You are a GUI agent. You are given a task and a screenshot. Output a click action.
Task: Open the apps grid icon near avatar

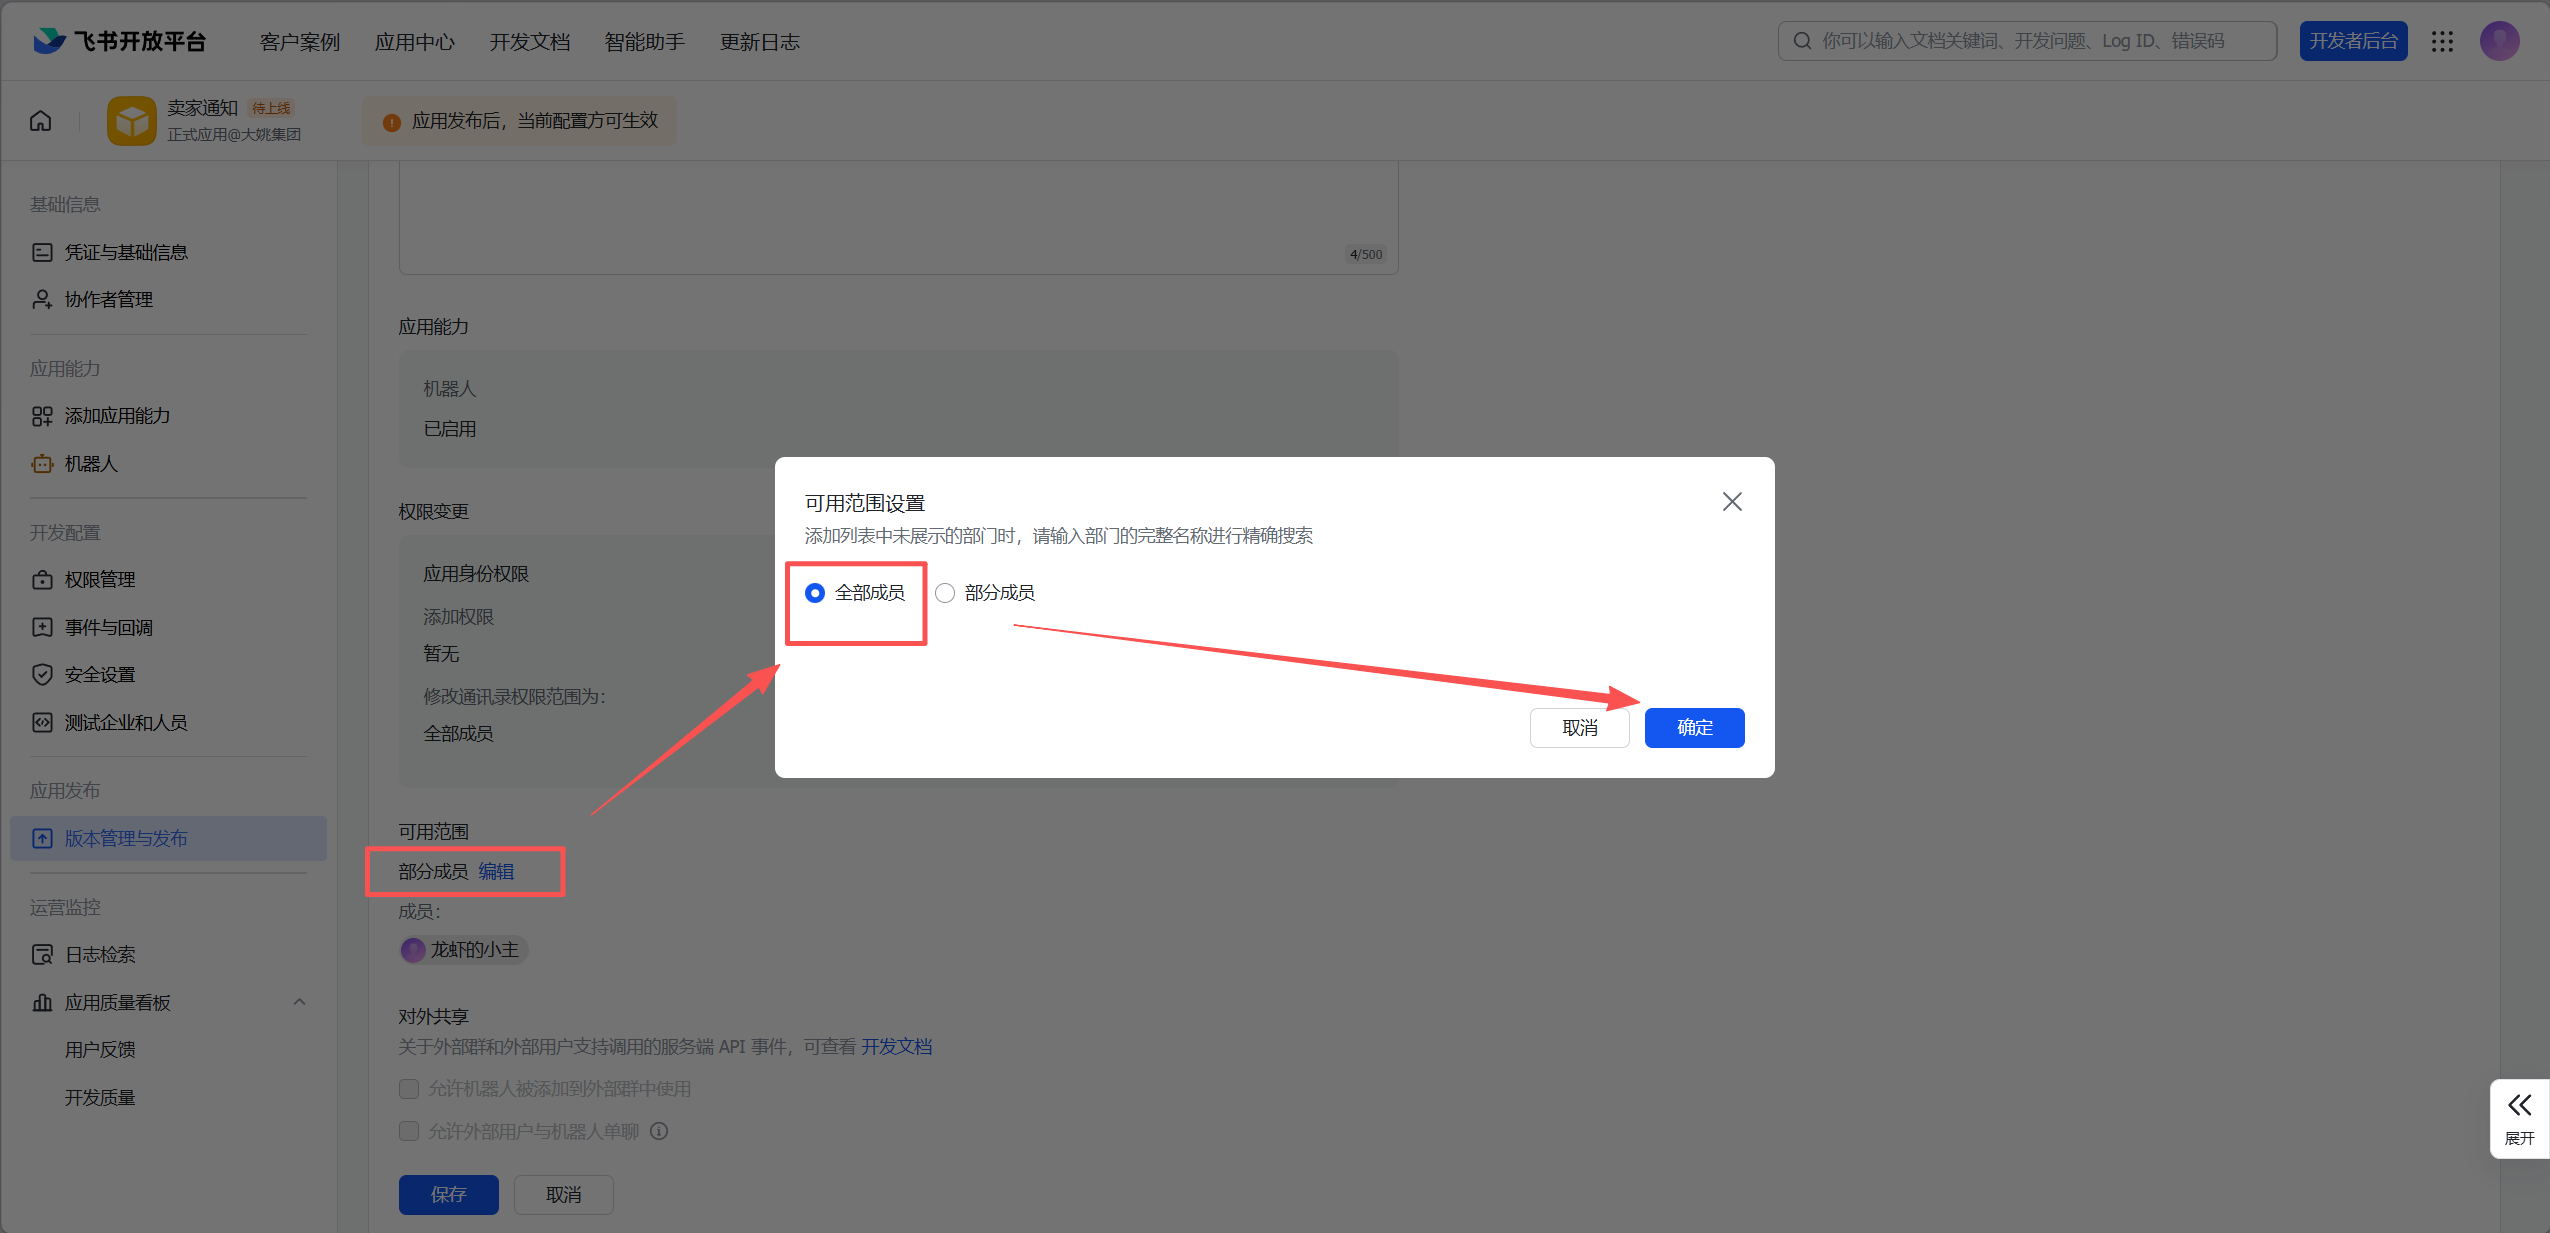[x=2442, y=41]
